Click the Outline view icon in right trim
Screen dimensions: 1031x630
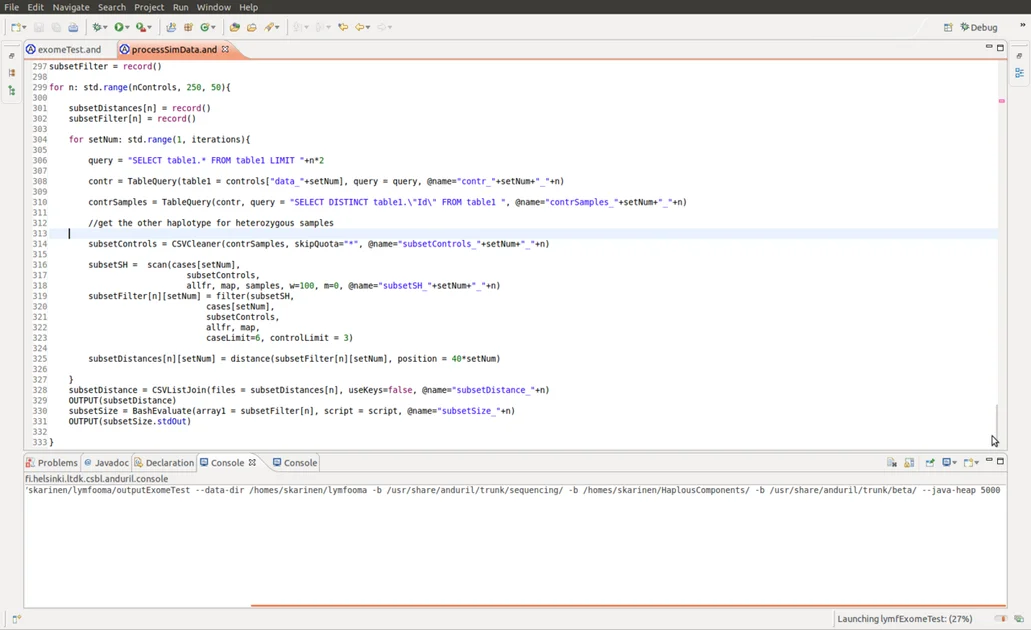click(x=1019, y=73)
